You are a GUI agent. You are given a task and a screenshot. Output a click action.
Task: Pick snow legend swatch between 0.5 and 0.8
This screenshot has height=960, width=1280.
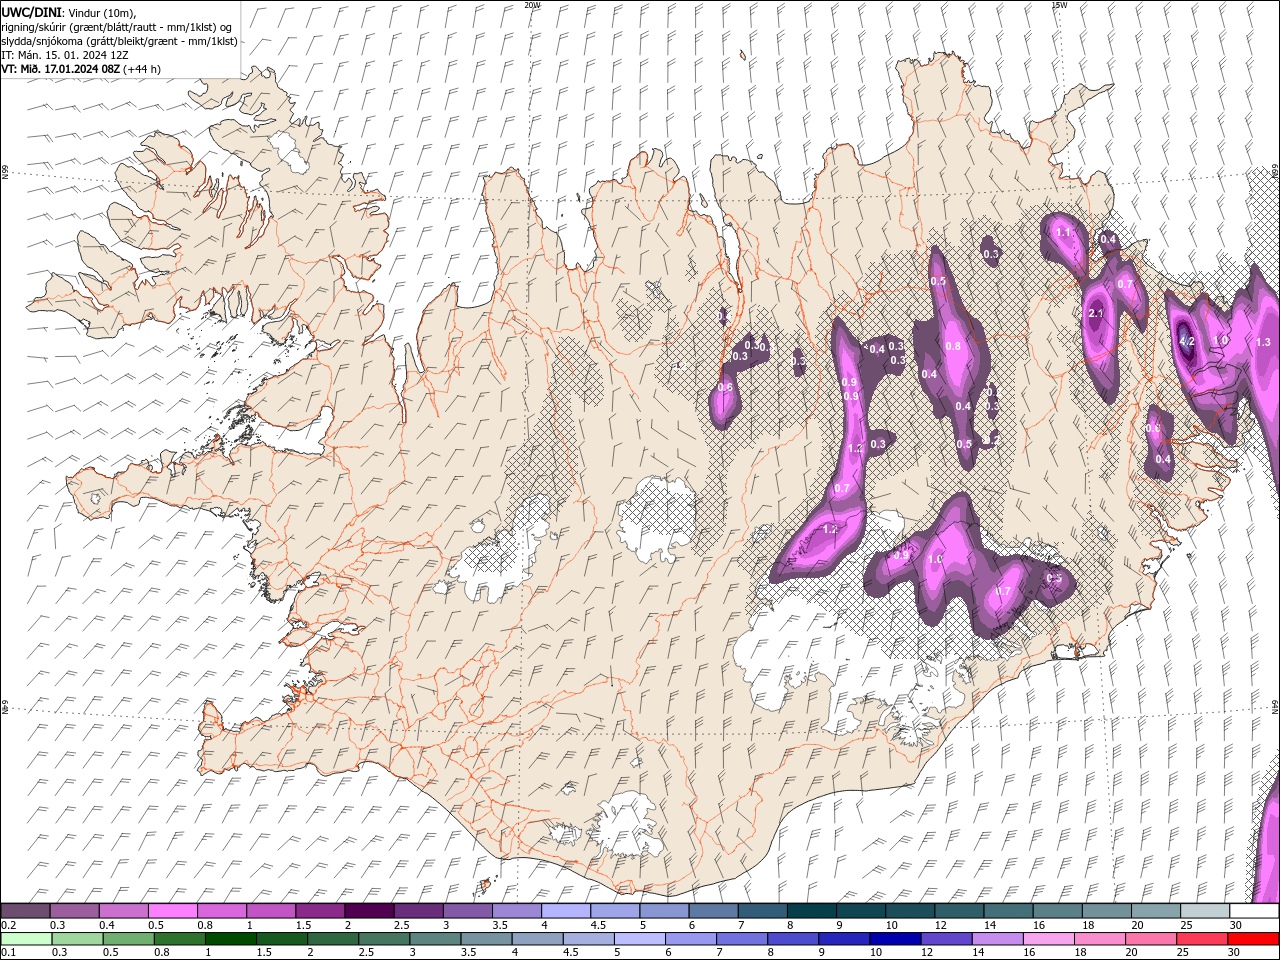click(x=172, y=911)
